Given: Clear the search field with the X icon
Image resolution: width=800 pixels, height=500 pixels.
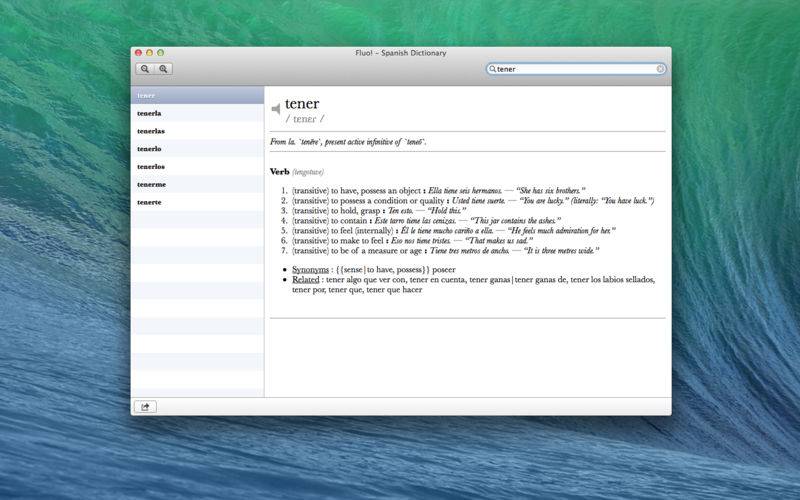Looking at the screenshot, I should 660,69.
